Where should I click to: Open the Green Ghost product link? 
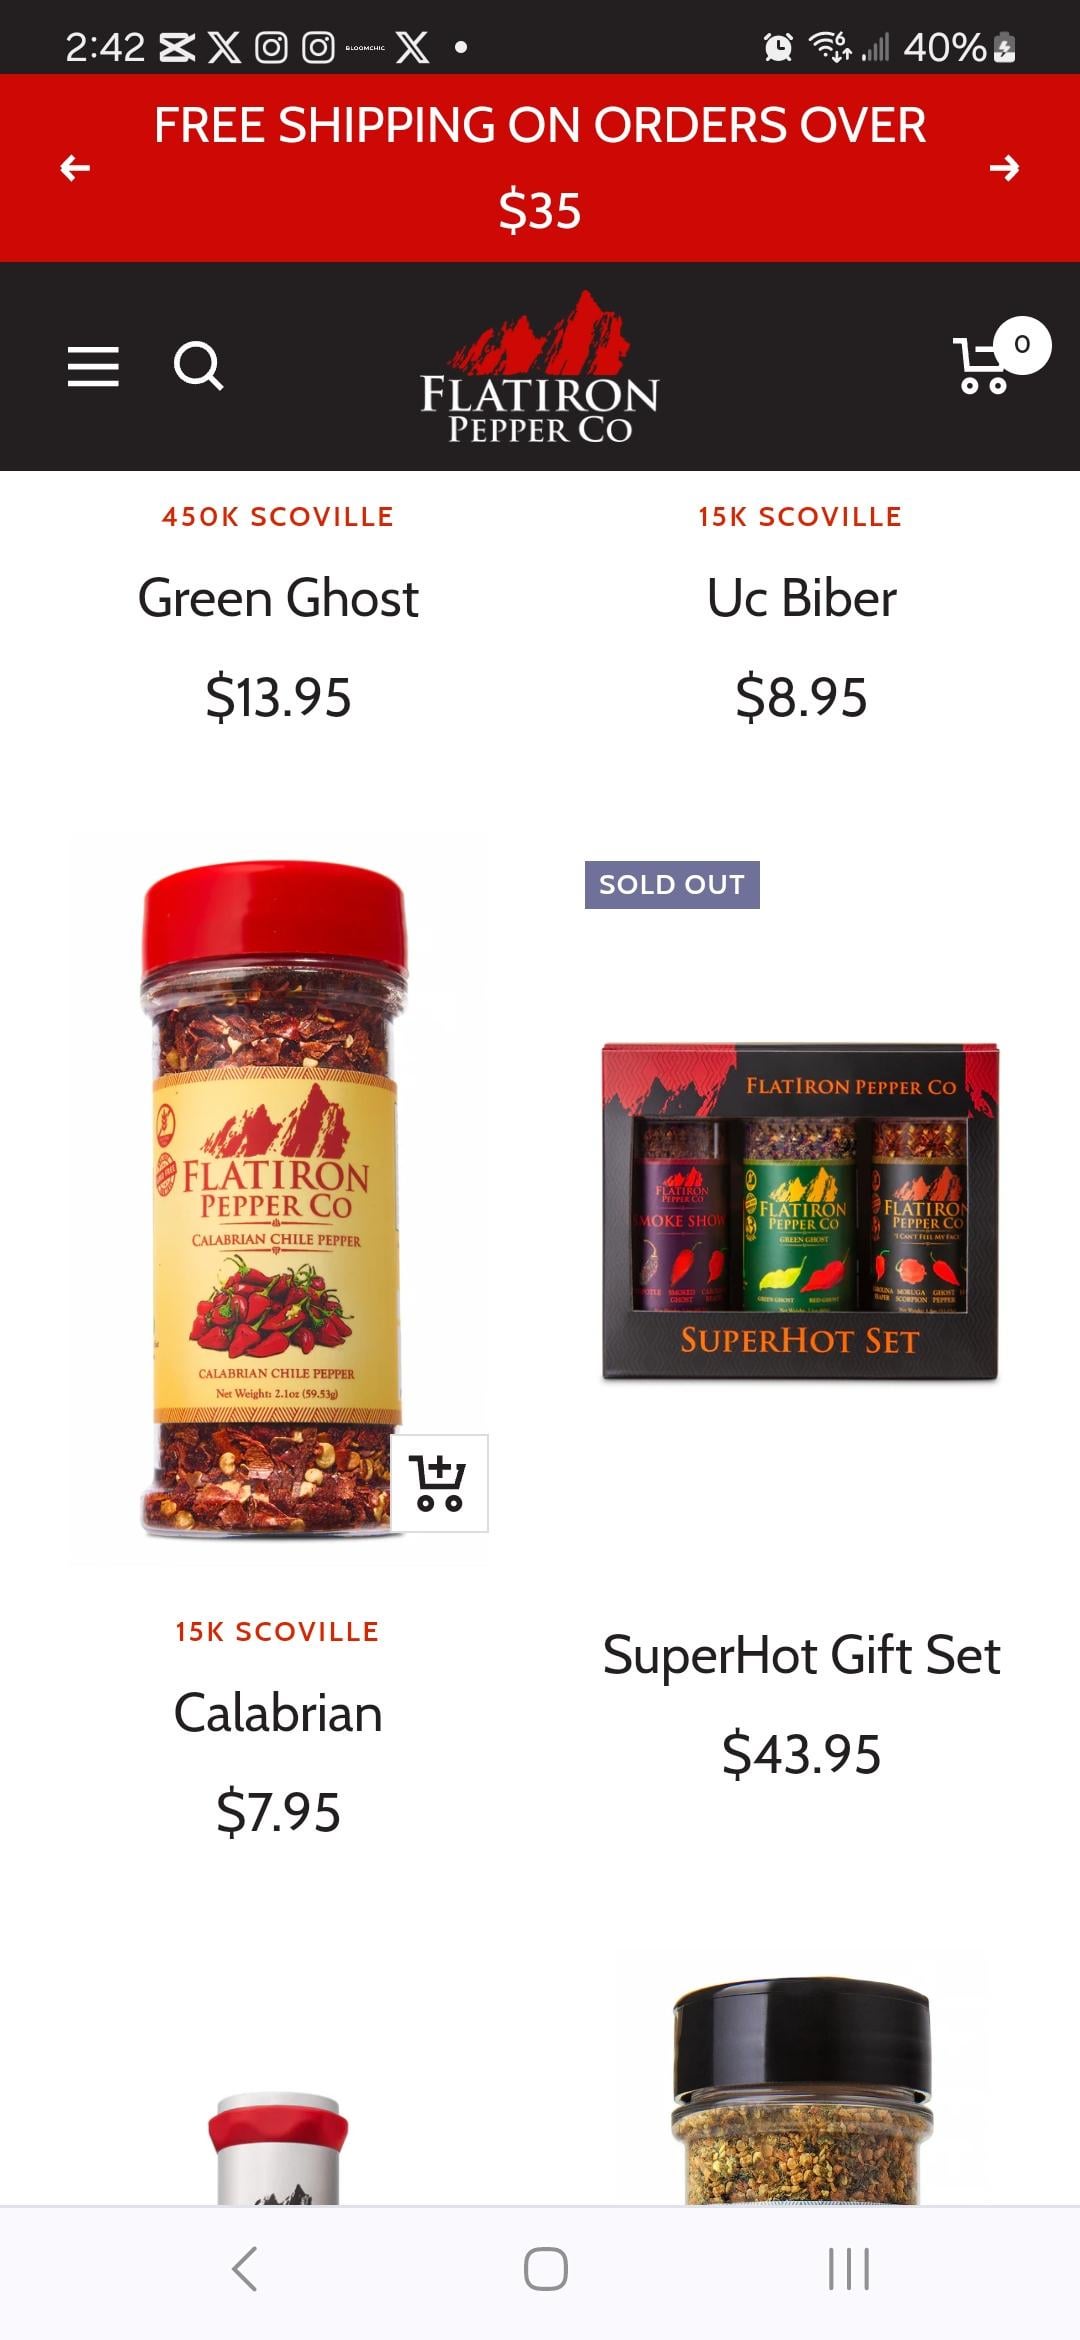(278, 598)
